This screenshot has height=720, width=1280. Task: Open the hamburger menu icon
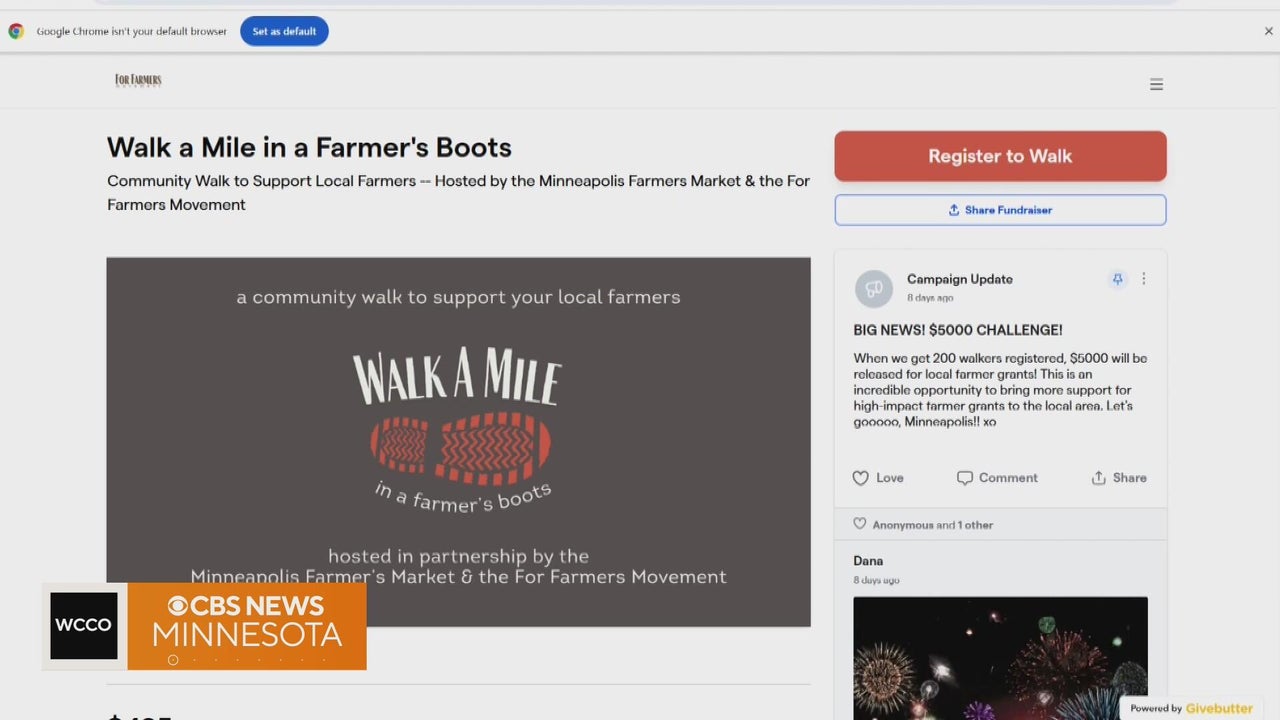tap(1156, 85)
